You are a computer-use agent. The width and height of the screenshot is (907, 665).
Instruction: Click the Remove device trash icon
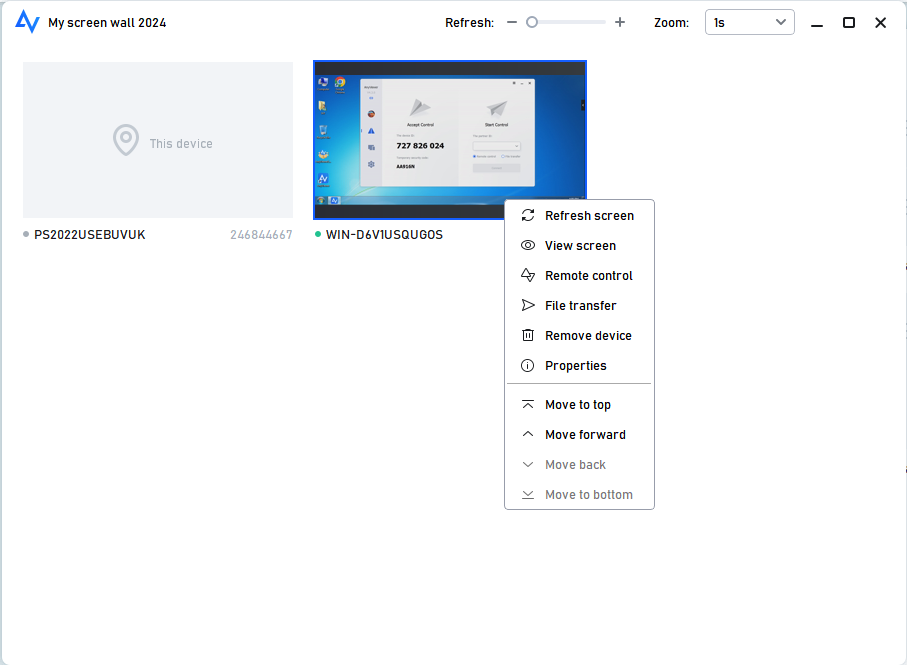(527, 335)
